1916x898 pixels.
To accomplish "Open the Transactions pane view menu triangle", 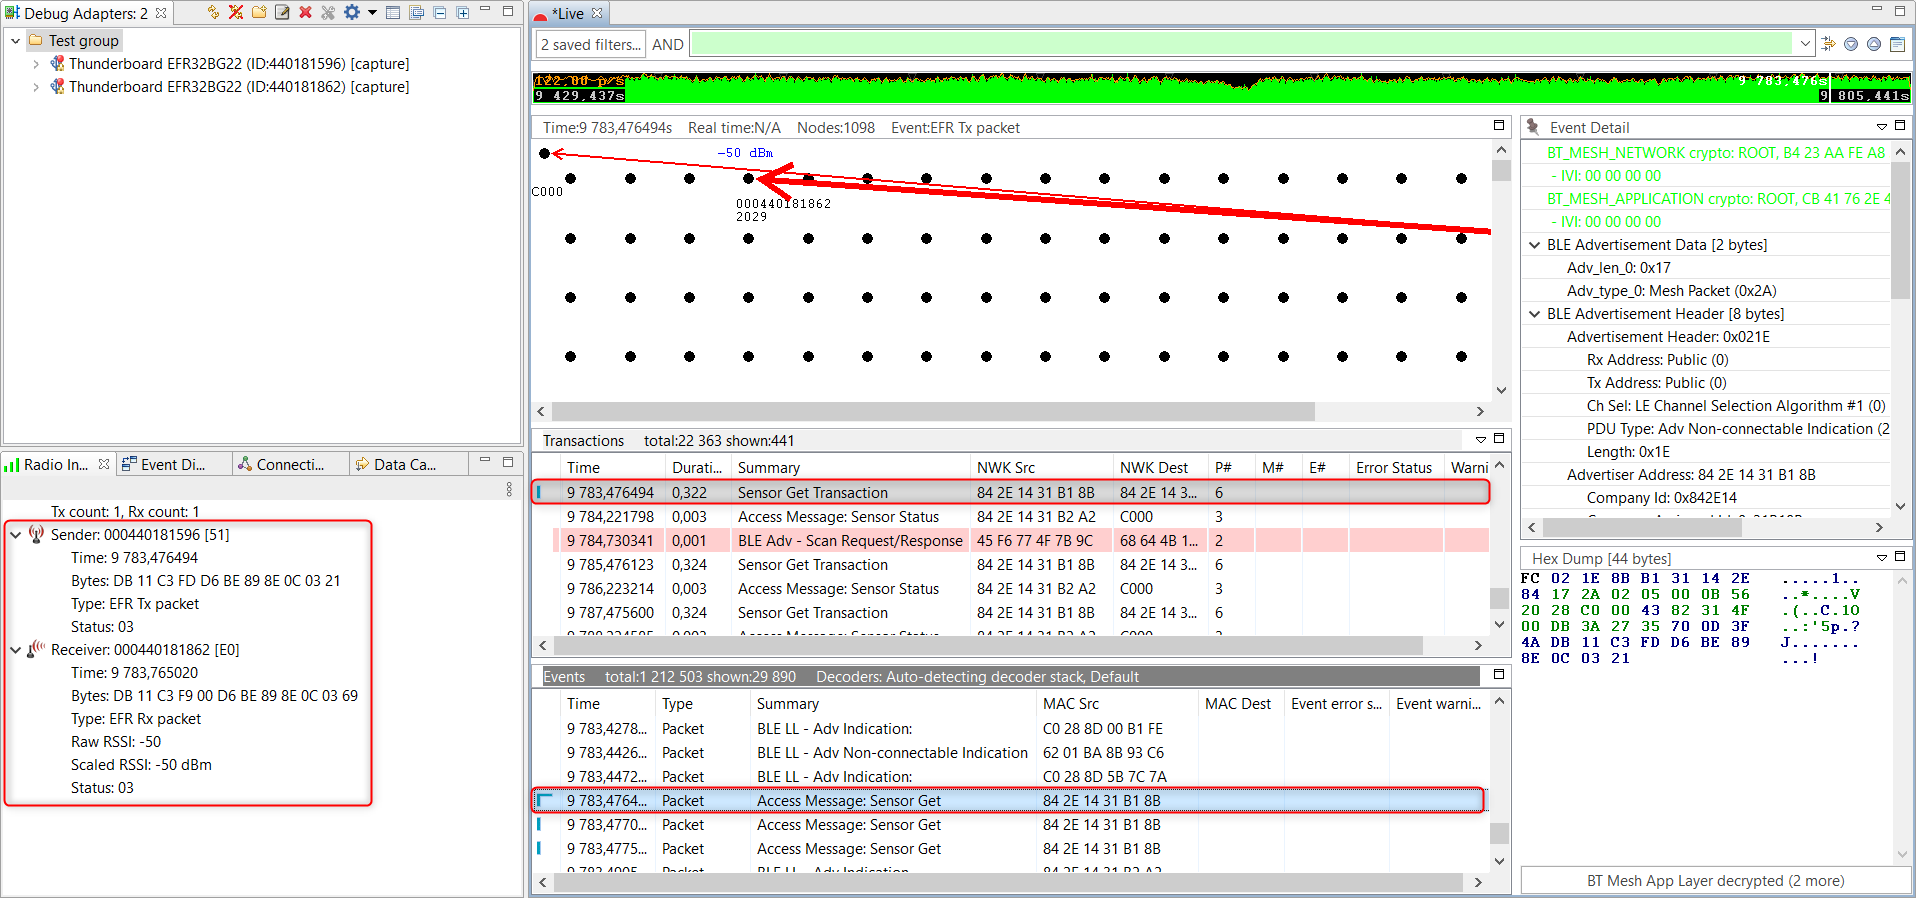I will pos(1481,440).
